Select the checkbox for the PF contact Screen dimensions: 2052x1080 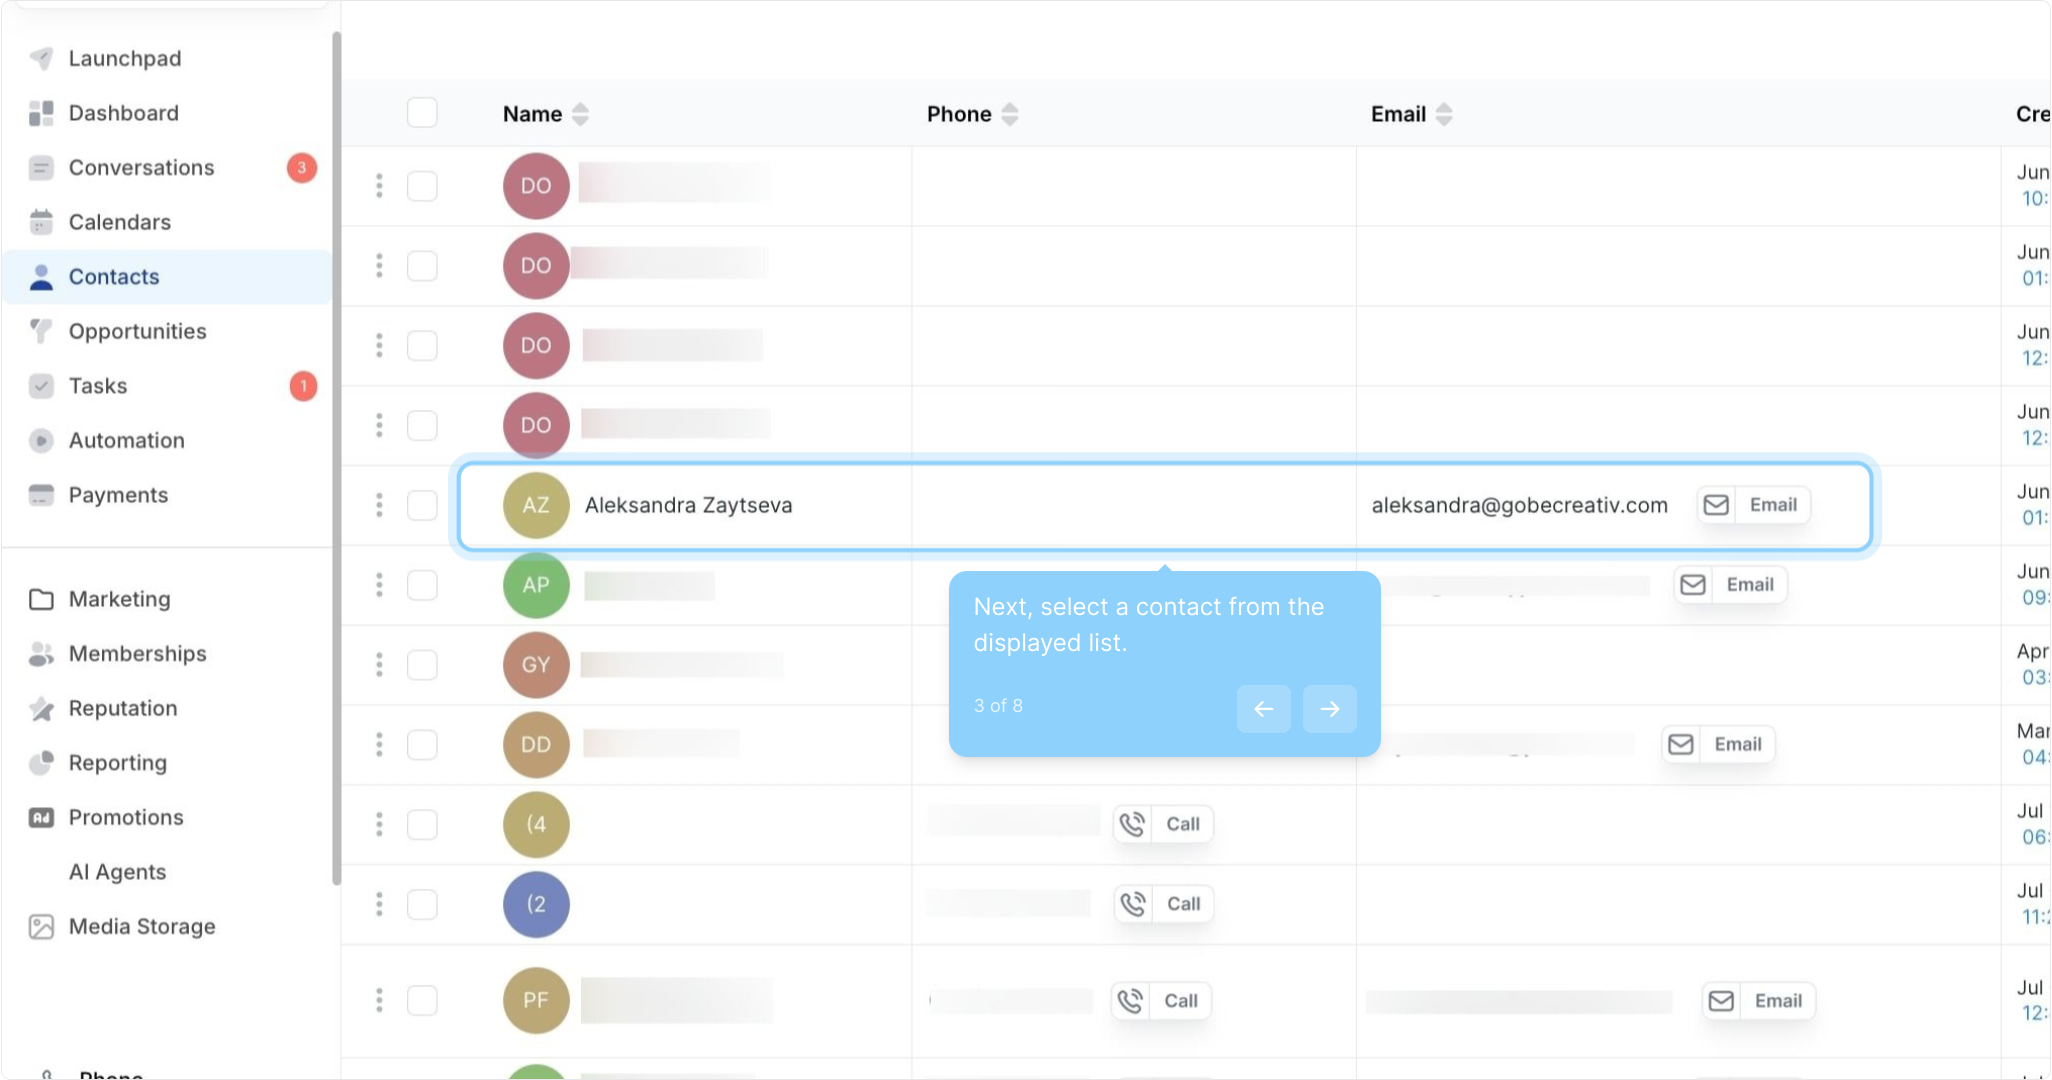(422, 1000)
